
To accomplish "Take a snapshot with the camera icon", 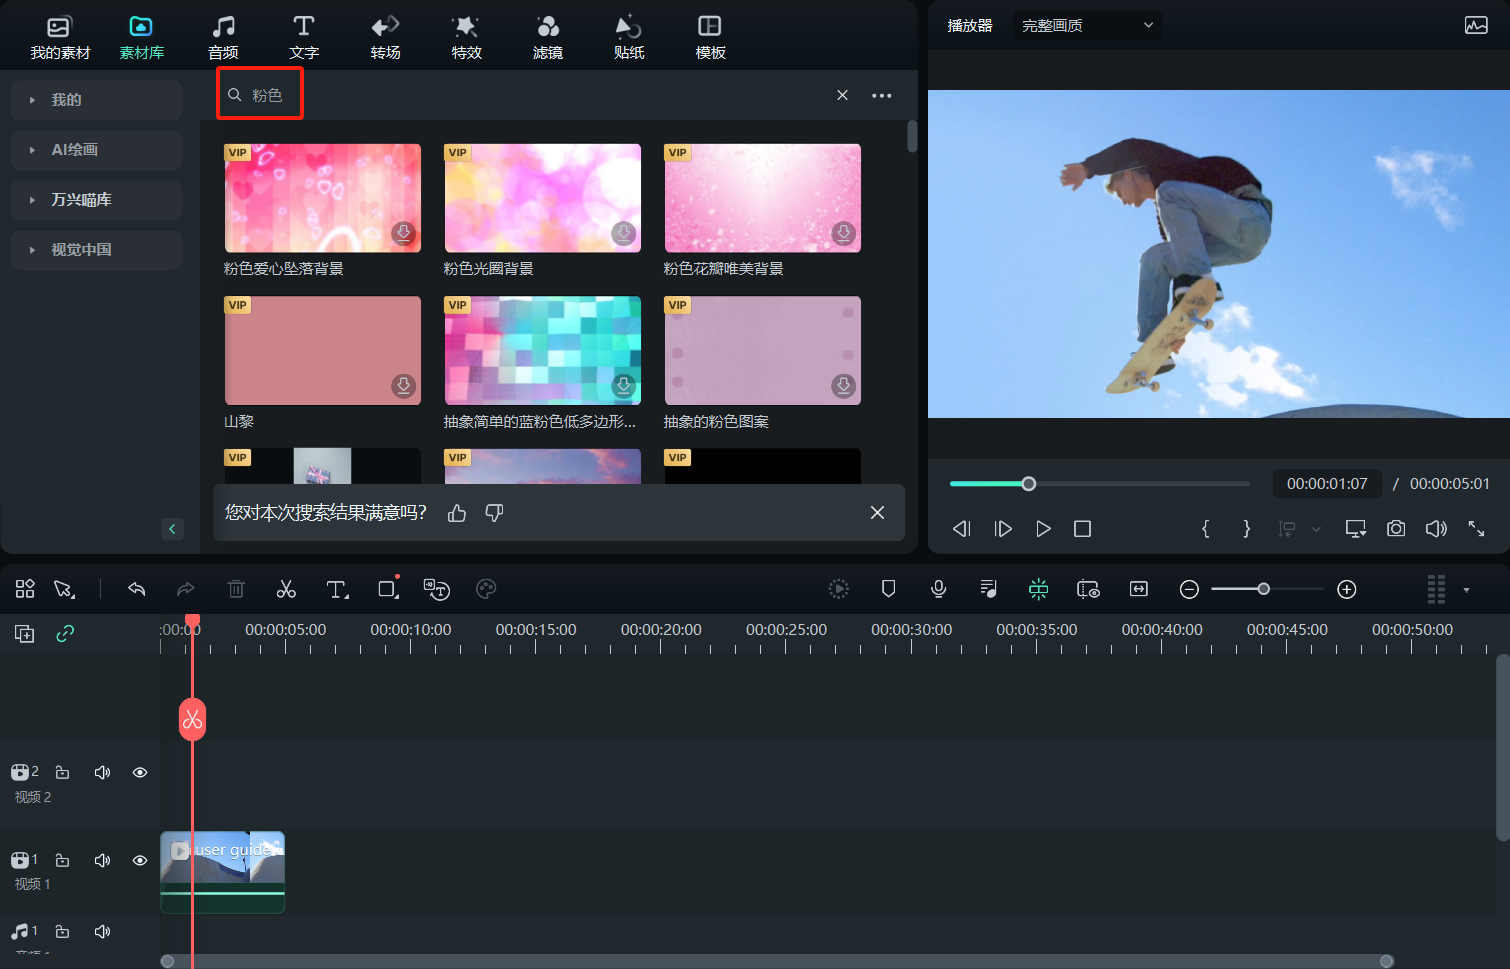I will (1396, 529).
